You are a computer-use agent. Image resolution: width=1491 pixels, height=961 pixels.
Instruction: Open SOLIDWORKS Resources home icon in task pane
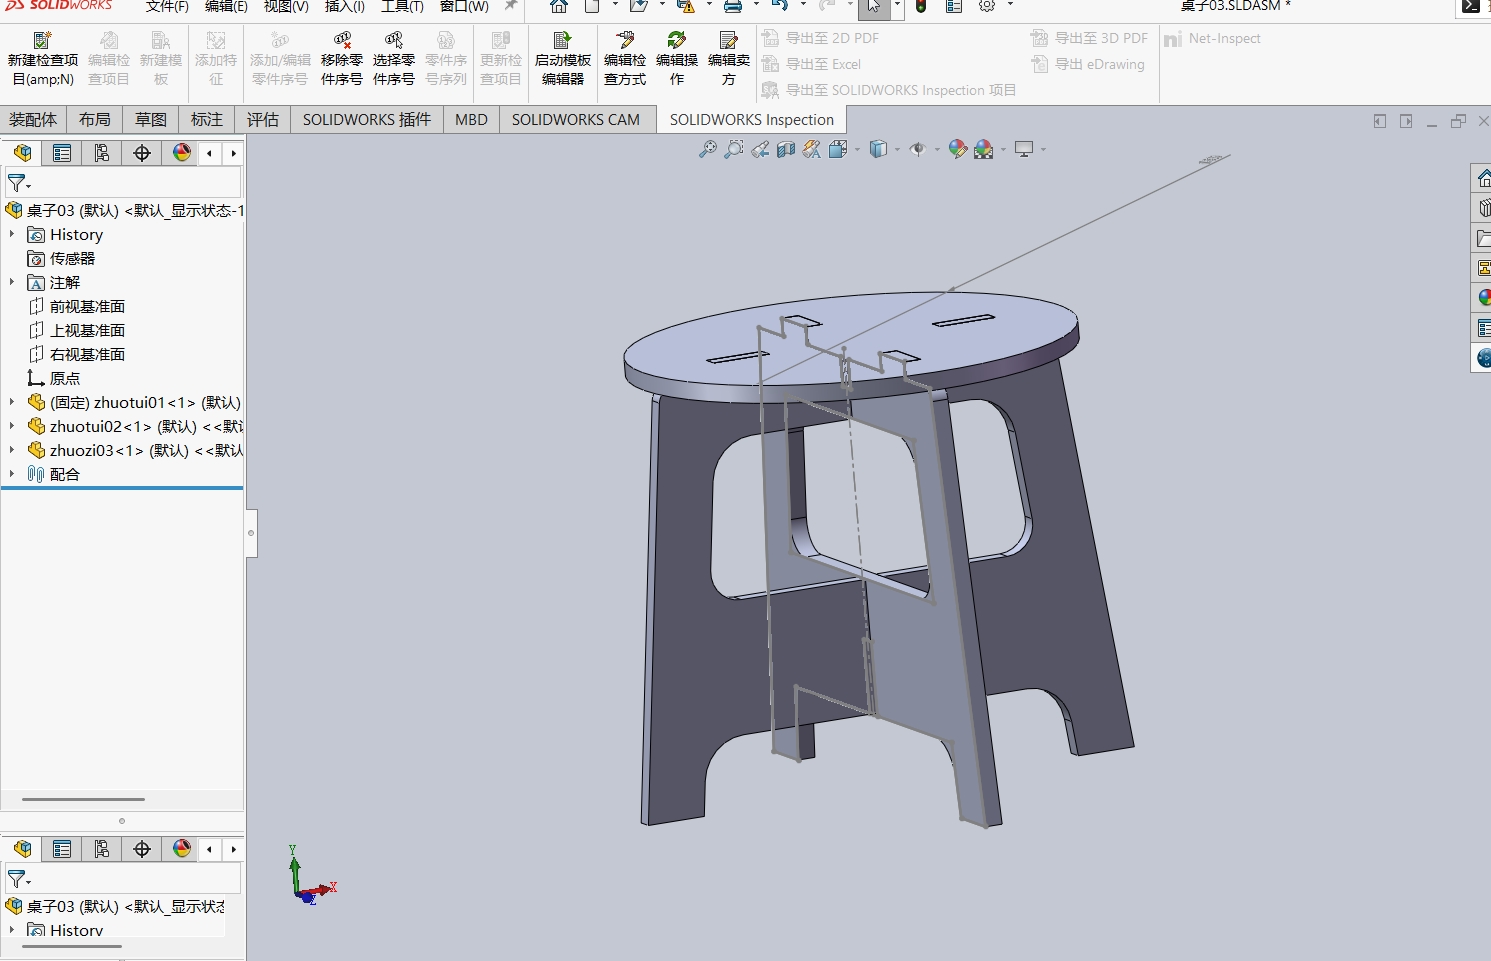tap(1484, 179)
